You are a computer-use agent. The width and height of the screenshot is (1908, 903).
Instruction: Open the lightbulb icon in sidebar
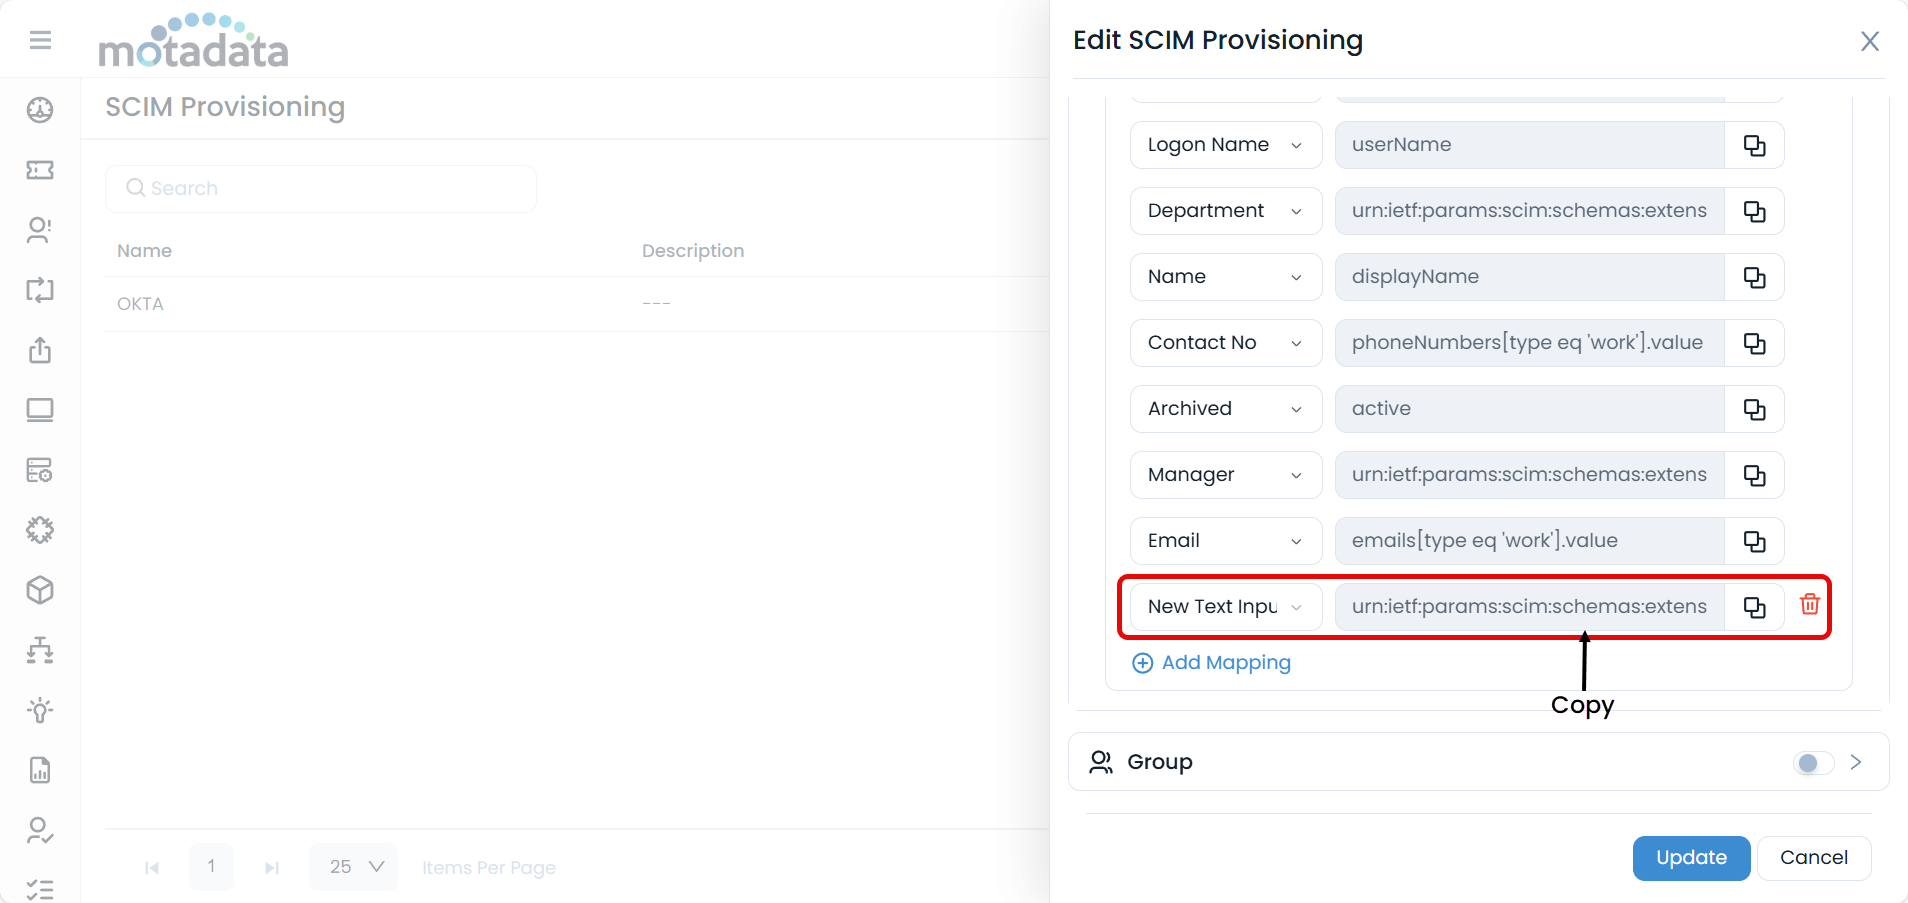point(40,710)
